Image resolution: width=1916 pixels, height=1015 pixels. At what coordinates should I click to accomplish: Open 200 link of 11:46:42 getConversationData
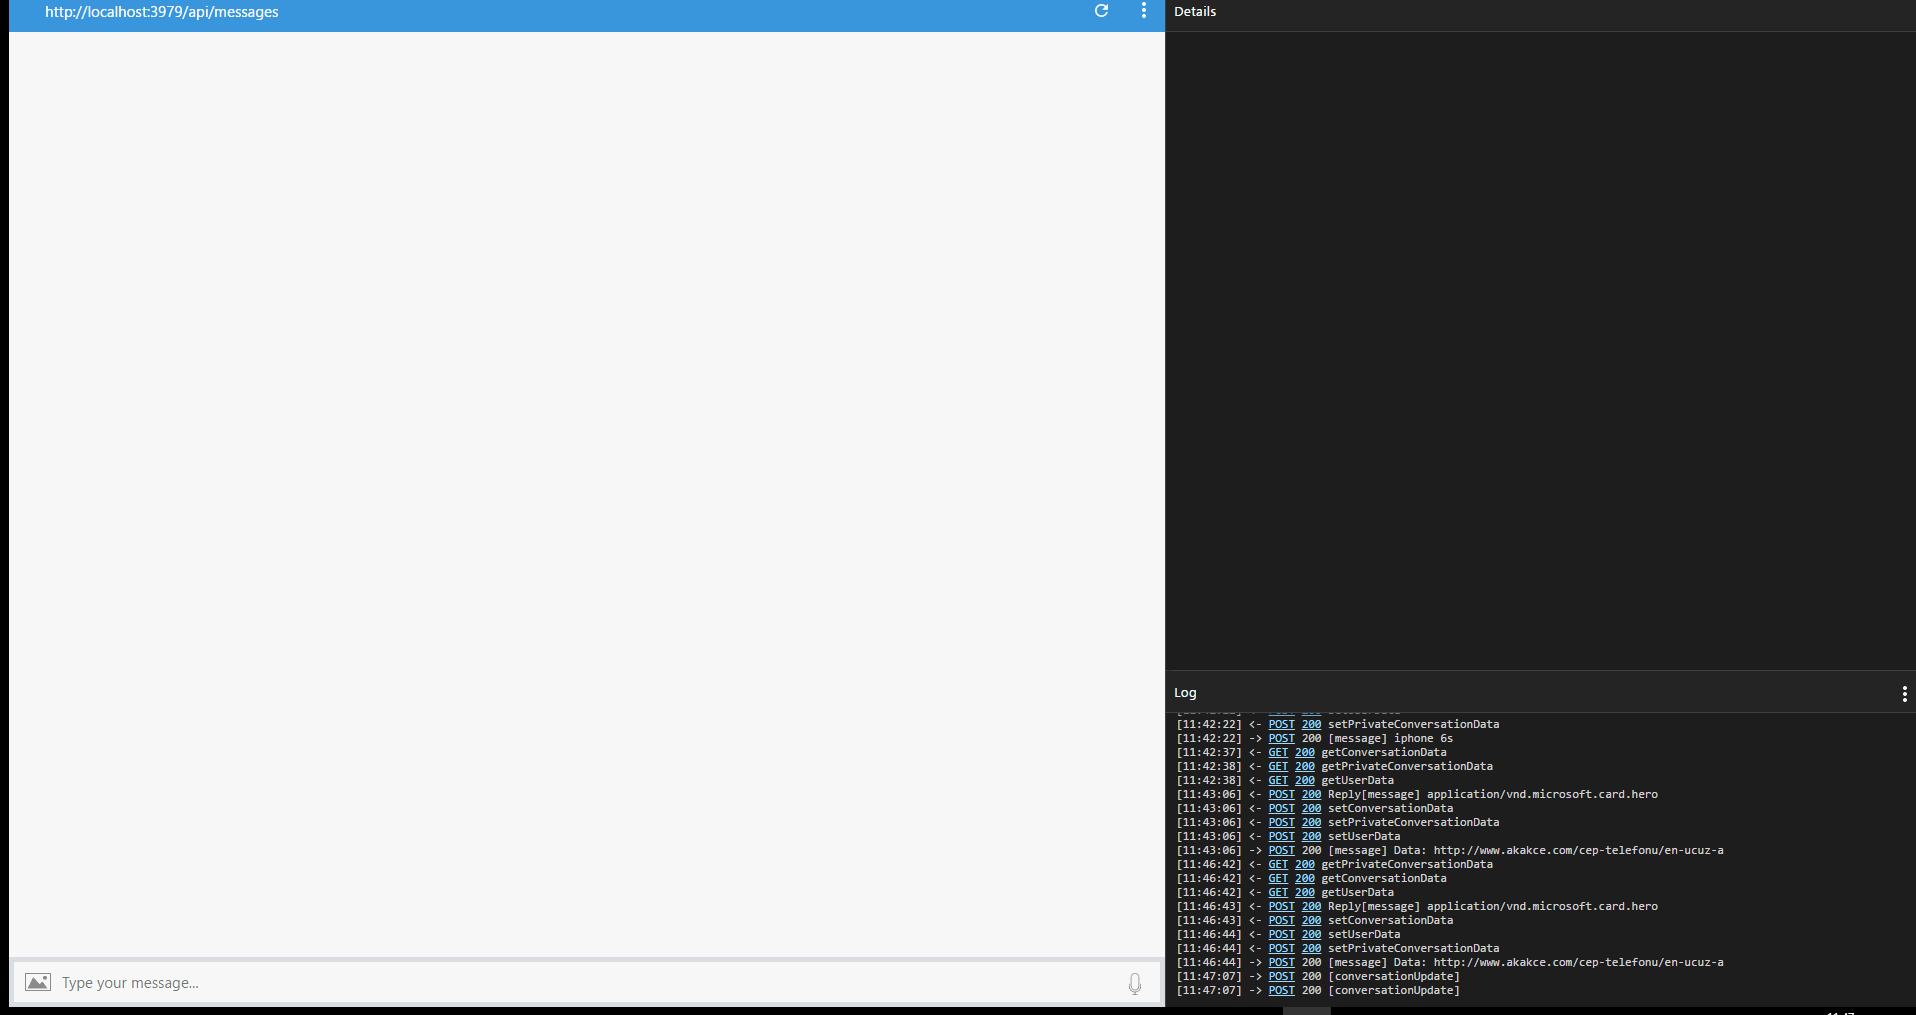click(1305, 878)
